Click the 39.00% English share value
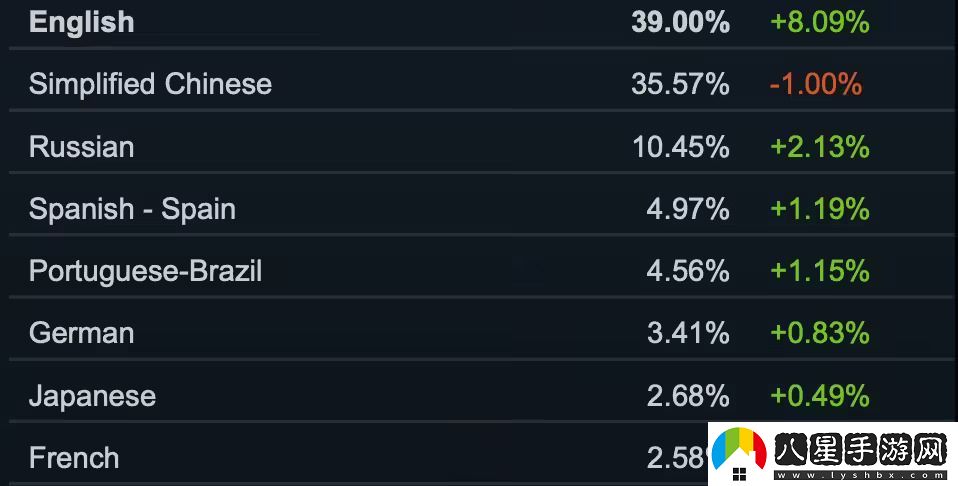Image resolution: width=958 pixels, height=486 pixels. pyautogui.click(x=680, y=22)
